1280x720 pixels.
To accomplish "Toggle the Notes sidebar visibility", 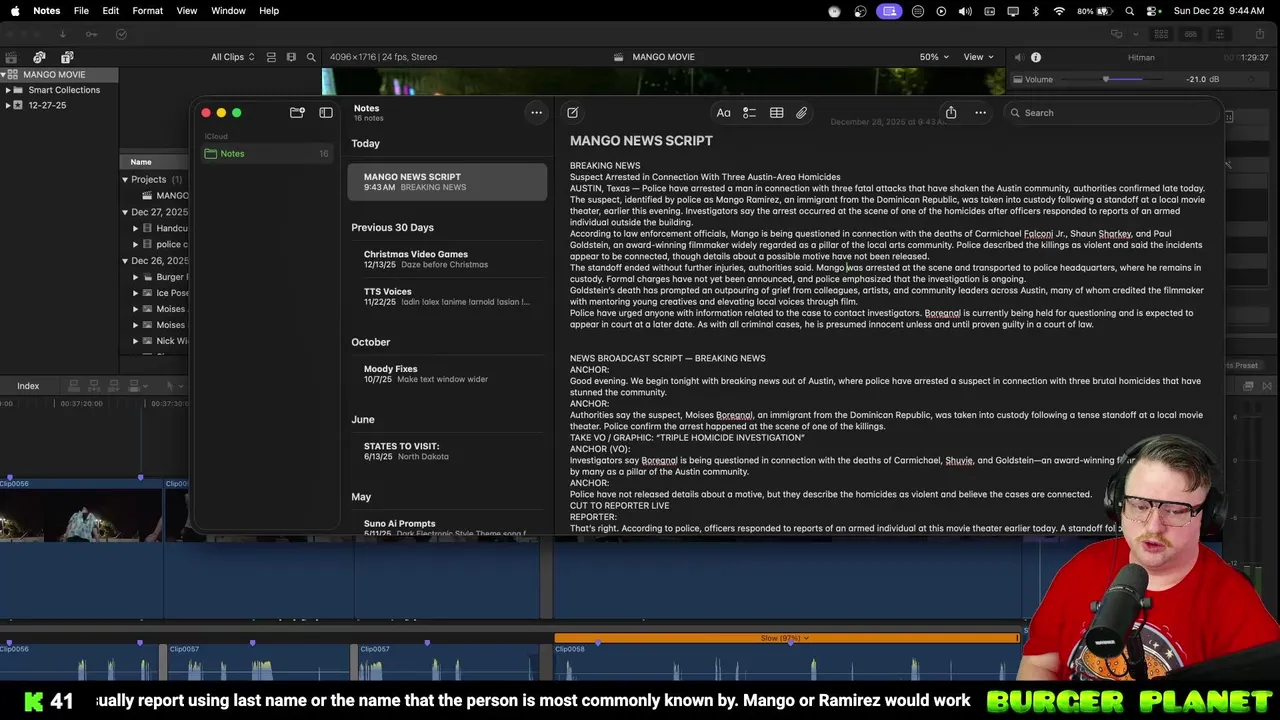I will tap(326, 113).
